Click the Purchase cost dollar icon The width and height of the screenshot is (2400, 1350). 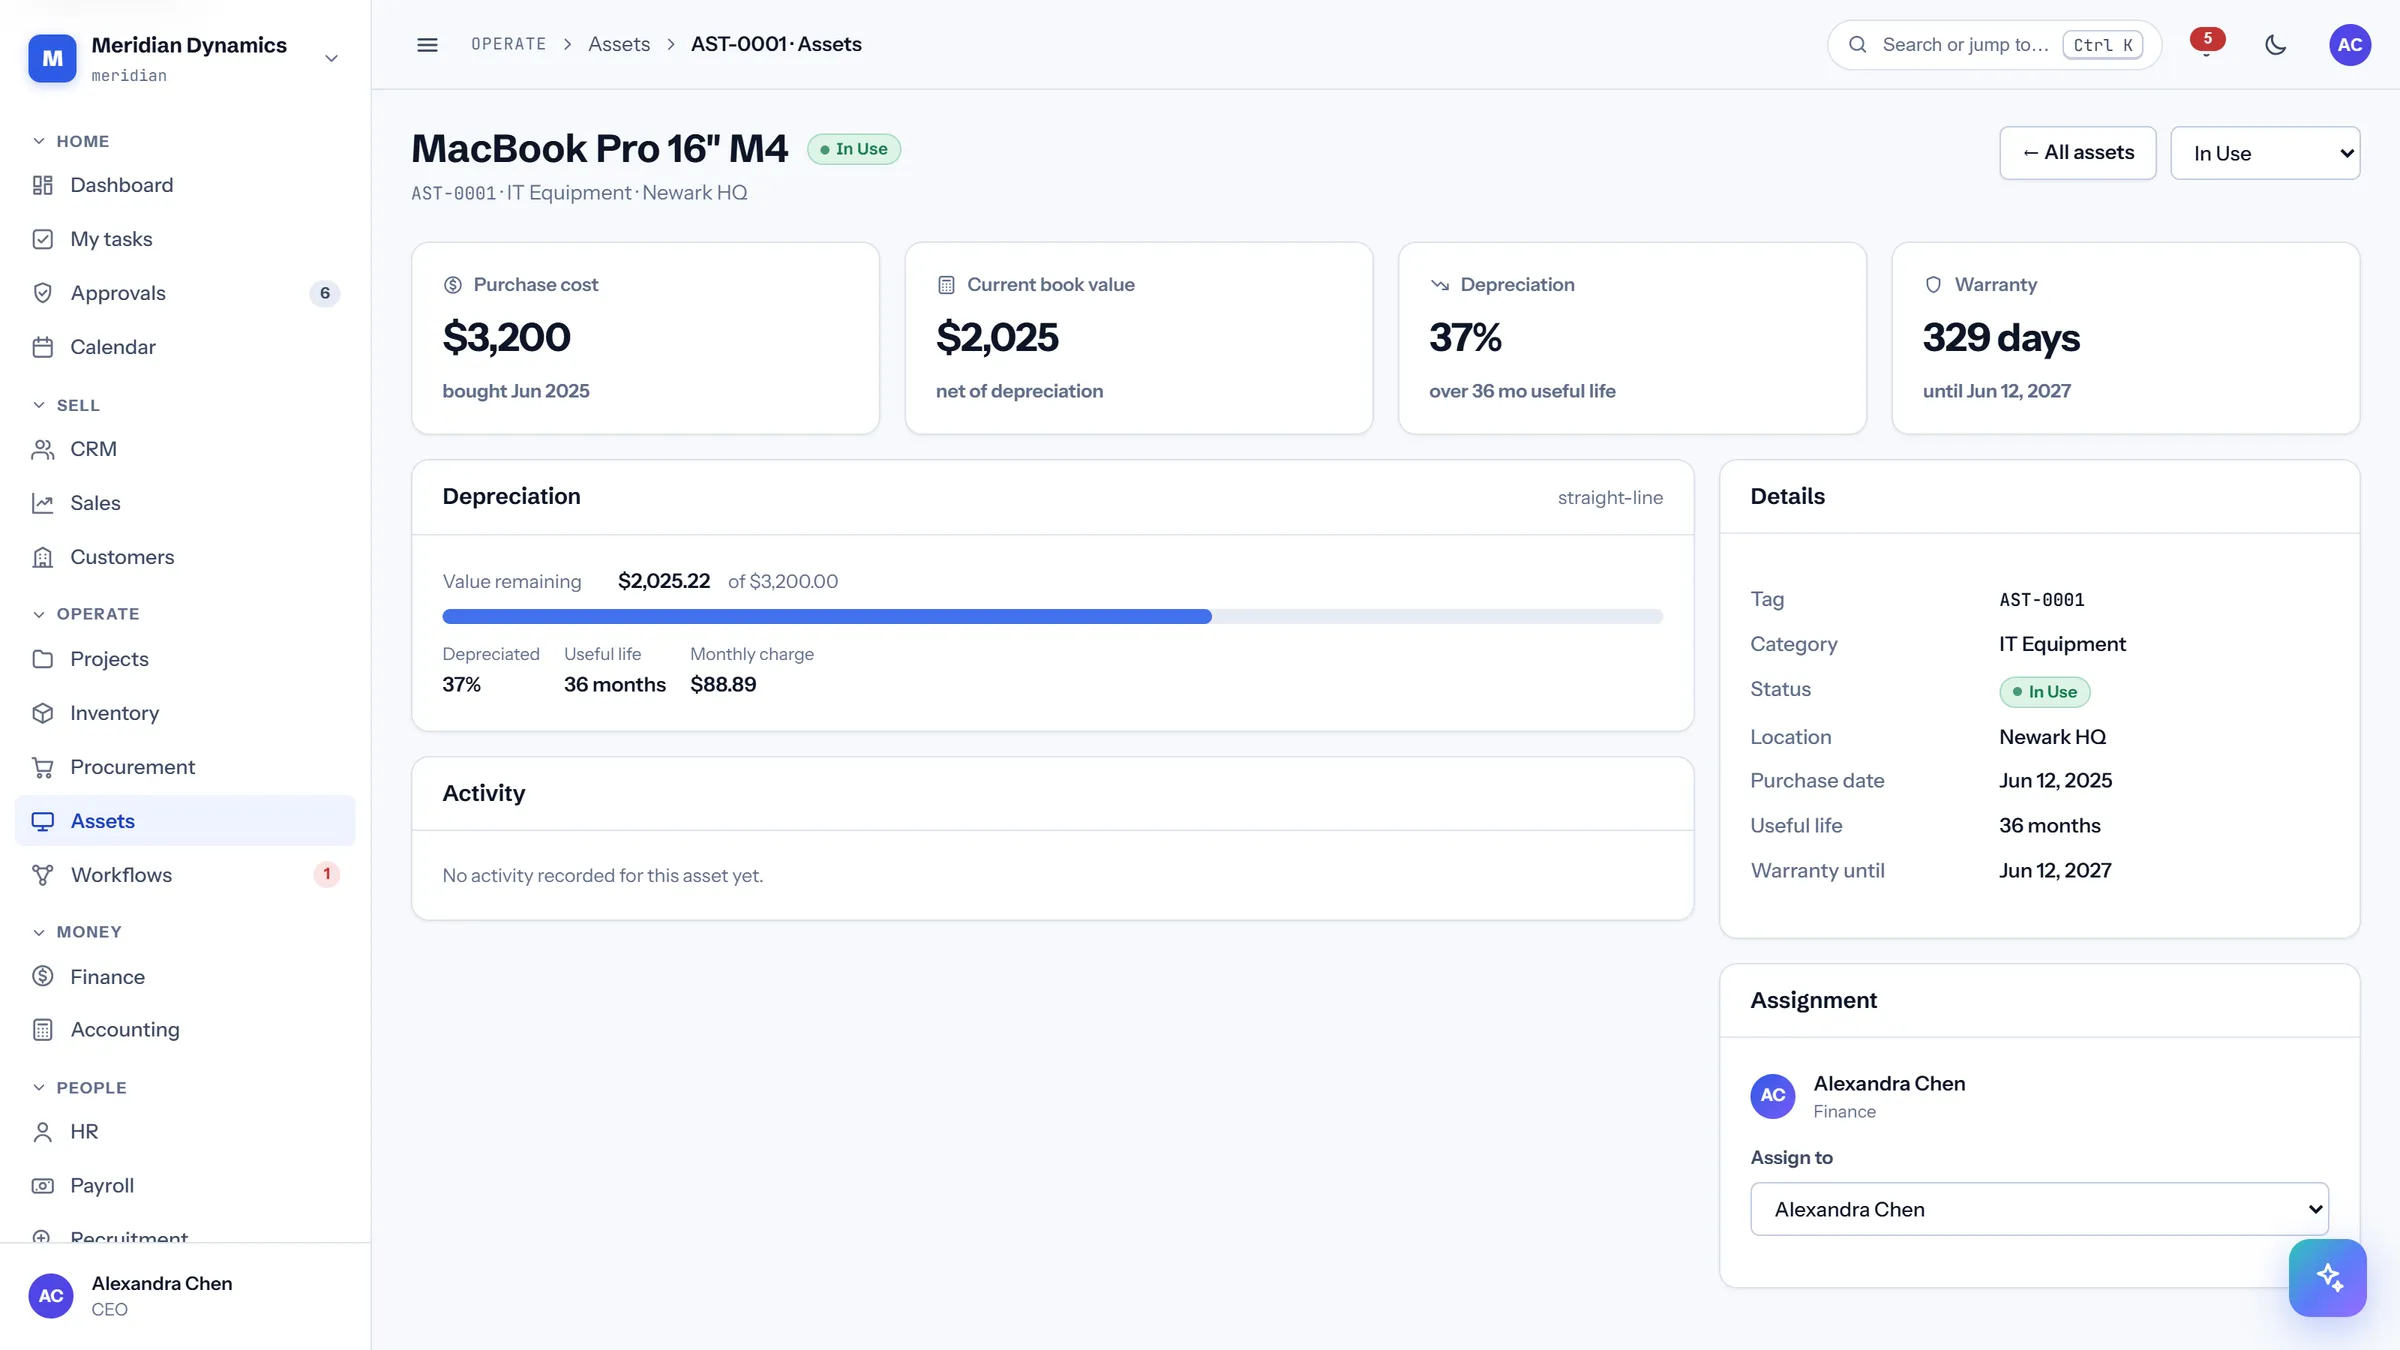point(453,285)
